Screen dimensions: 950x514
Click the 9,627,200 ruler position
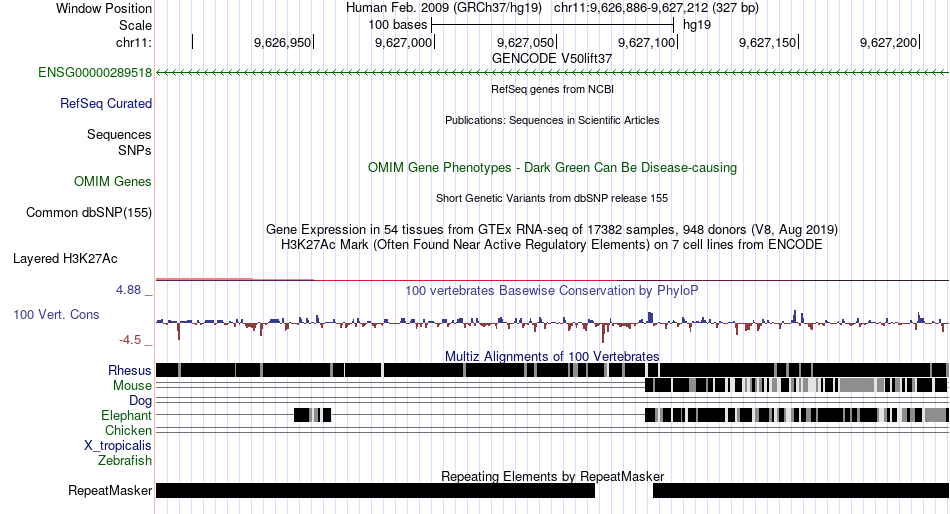[889, 42]
